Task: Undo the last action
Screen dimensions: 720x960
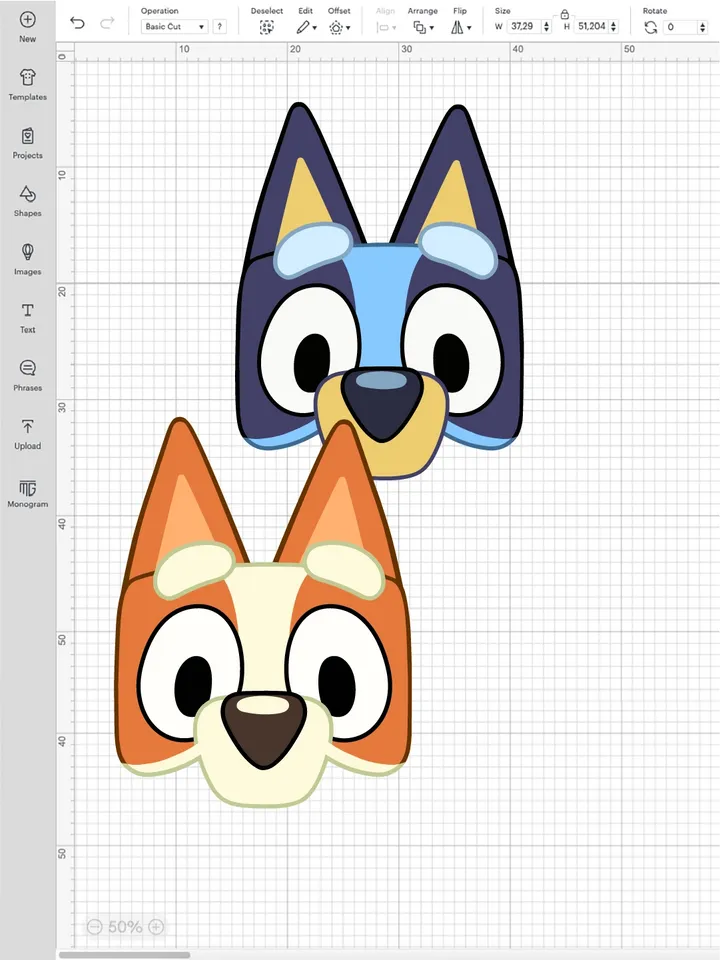Action: (x=78, y=22)
